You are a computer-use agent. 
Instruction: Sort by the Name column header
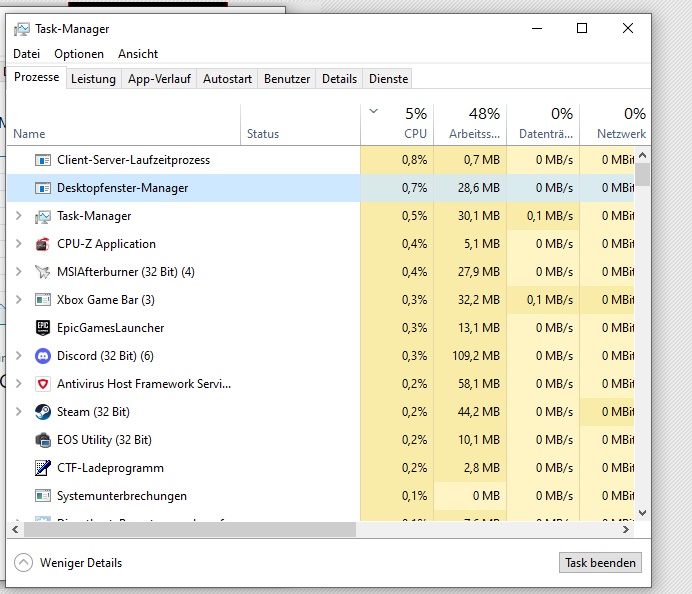click(x=124, y=125)
